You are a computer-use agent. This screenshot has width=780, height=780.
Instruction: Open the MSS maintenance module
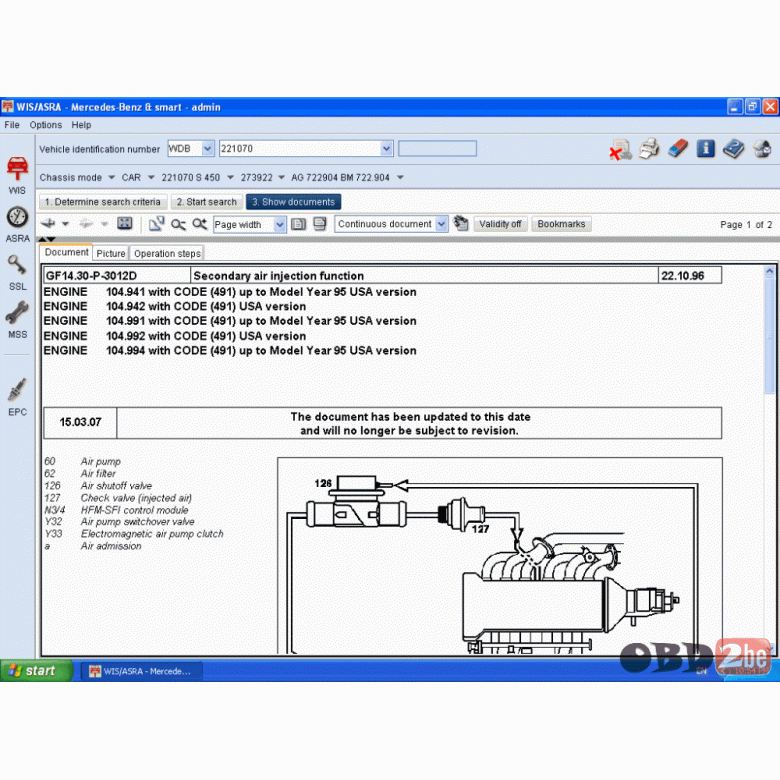(17, 320)
